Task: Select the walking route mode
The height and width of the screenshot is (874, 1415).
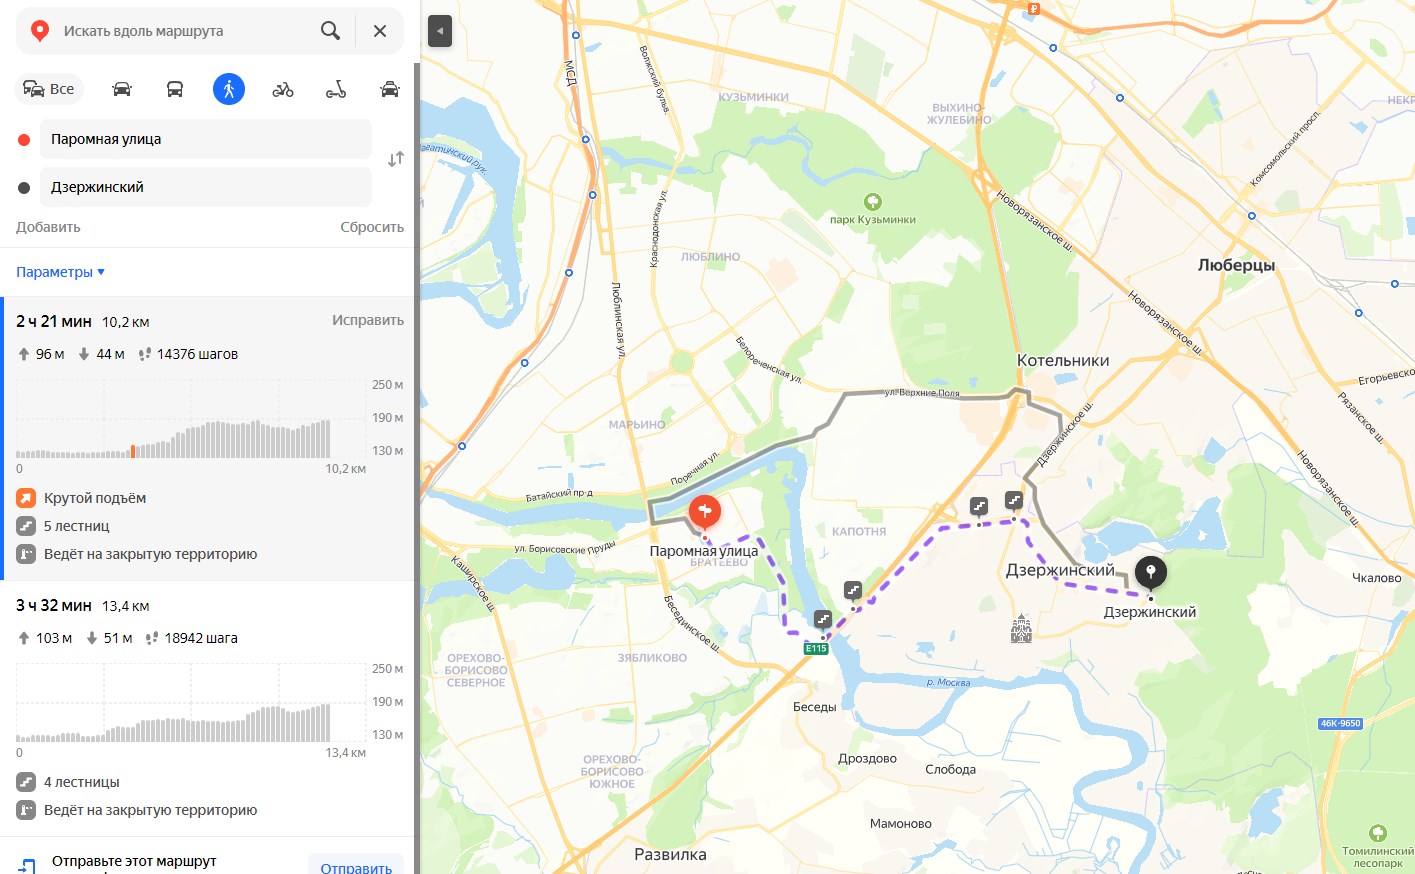Action: (229, 89)
